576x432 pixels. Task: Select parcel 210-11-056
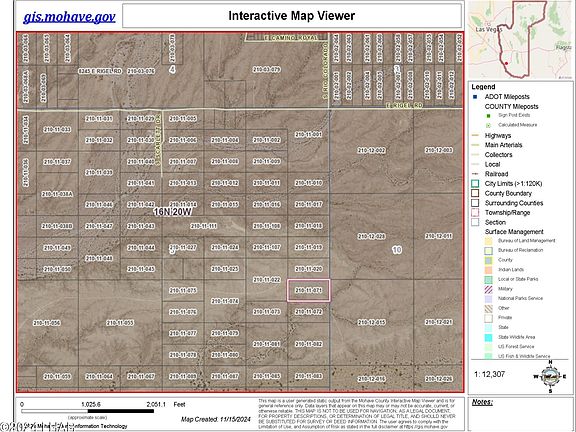(x=47, y=323)
